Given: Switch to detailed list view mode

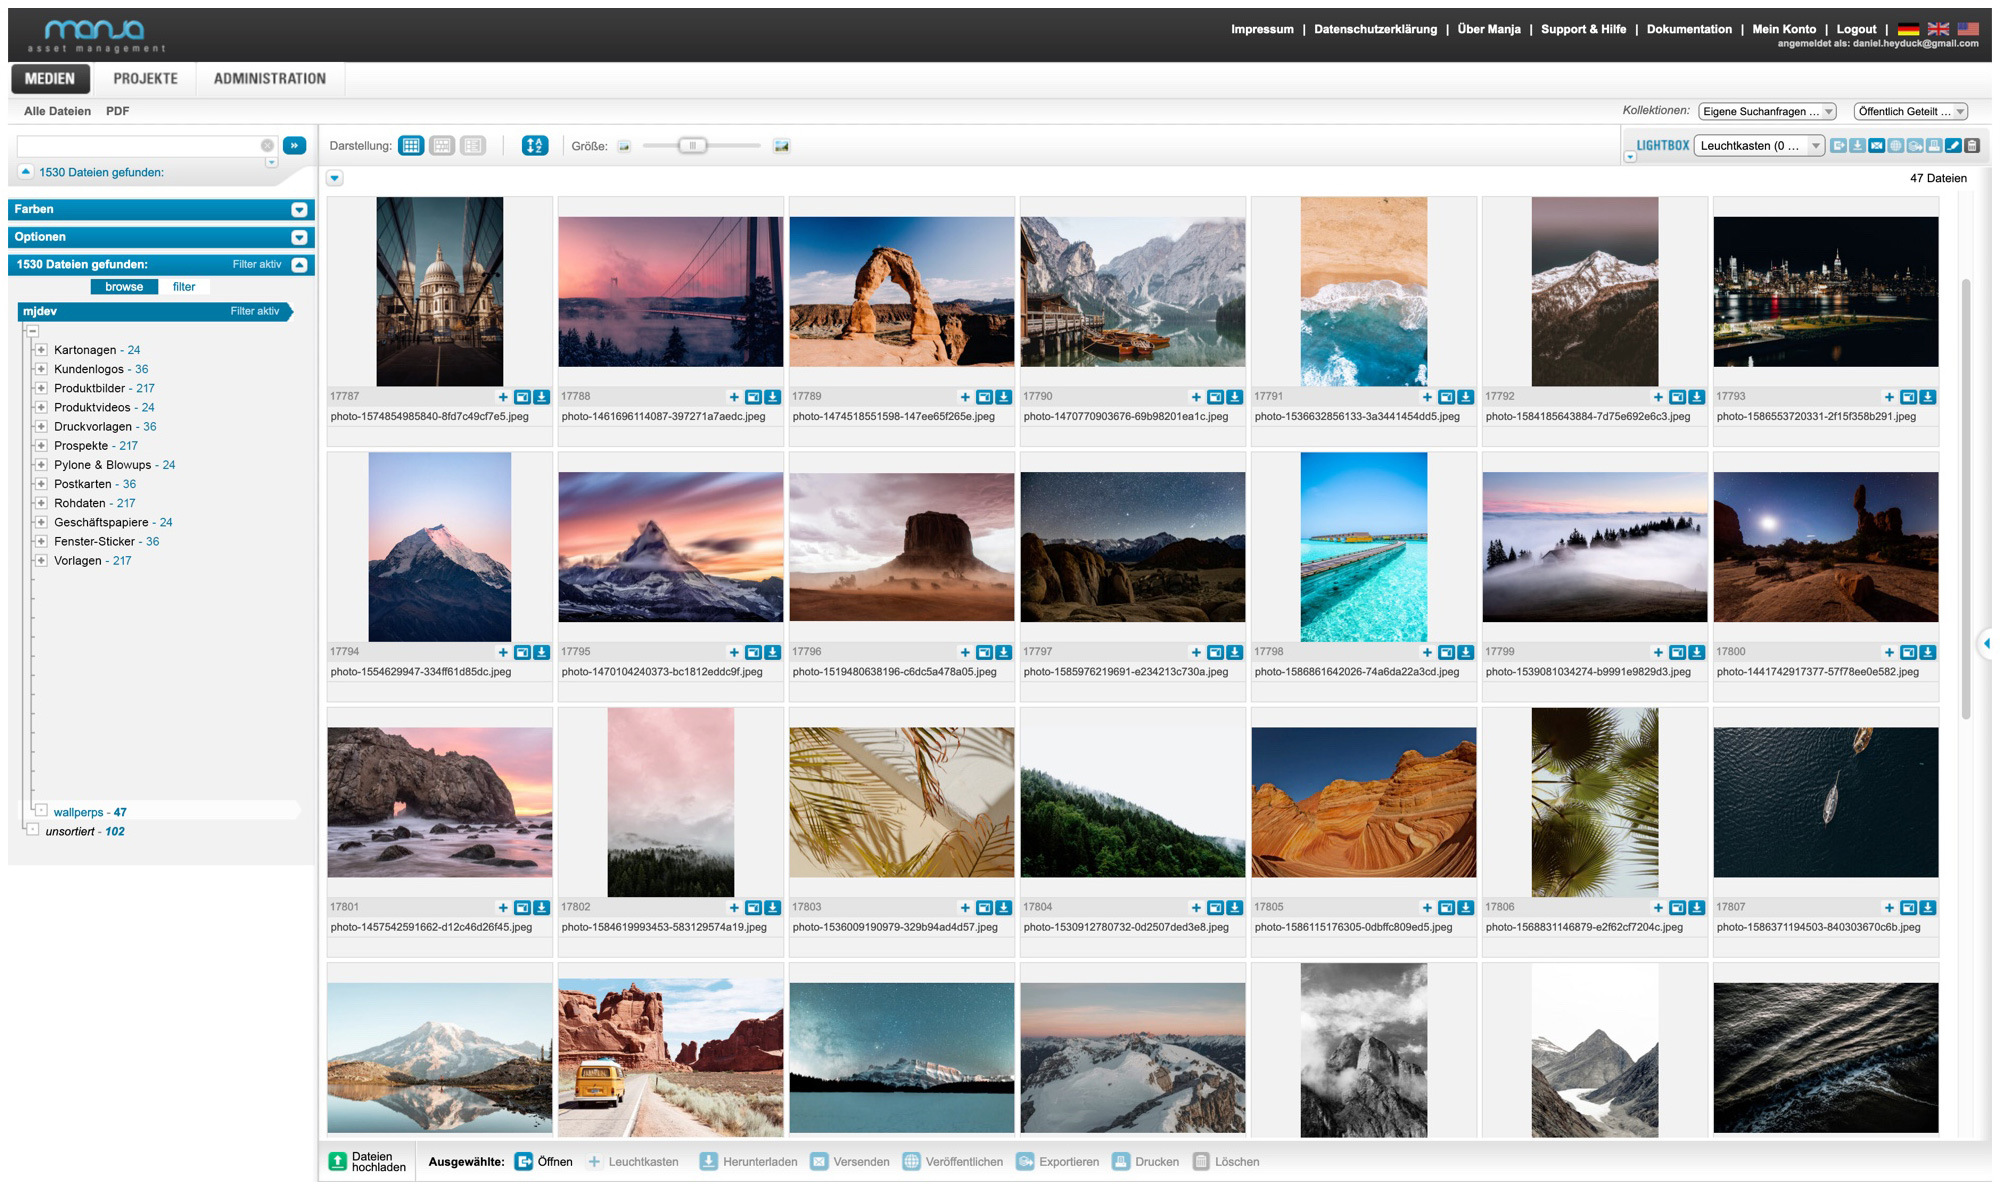Looking at the screenshot, I should click(473, 146).
